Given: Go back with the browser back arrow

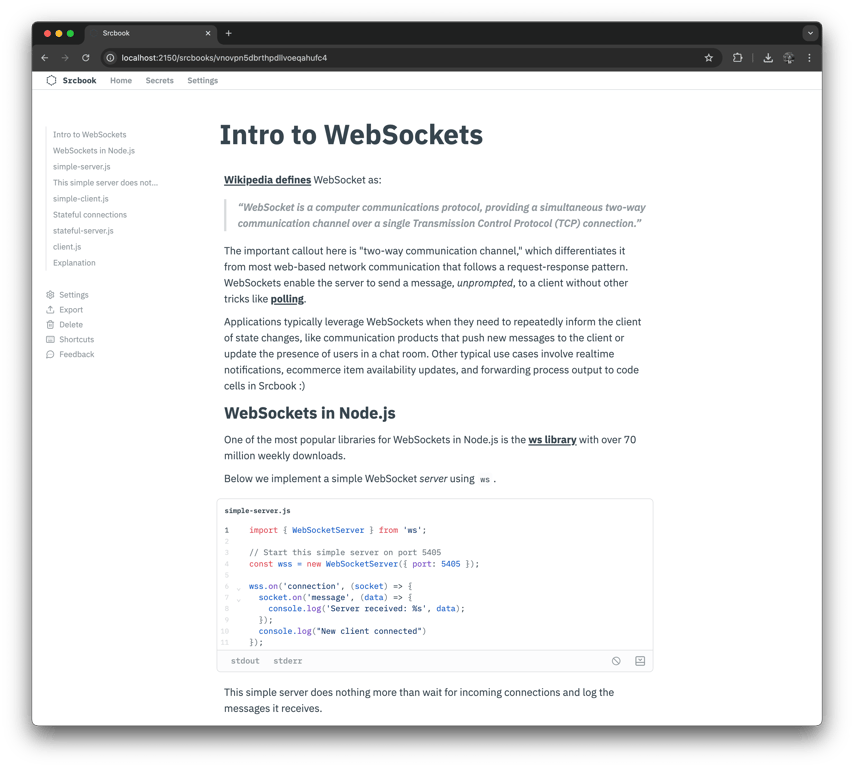Looking at the screenshot, I should 45,58.
